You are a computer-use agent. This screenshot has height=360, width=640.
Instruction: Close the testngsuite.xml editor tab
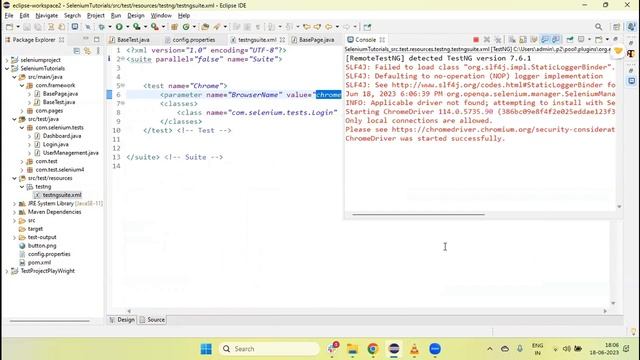282,40
